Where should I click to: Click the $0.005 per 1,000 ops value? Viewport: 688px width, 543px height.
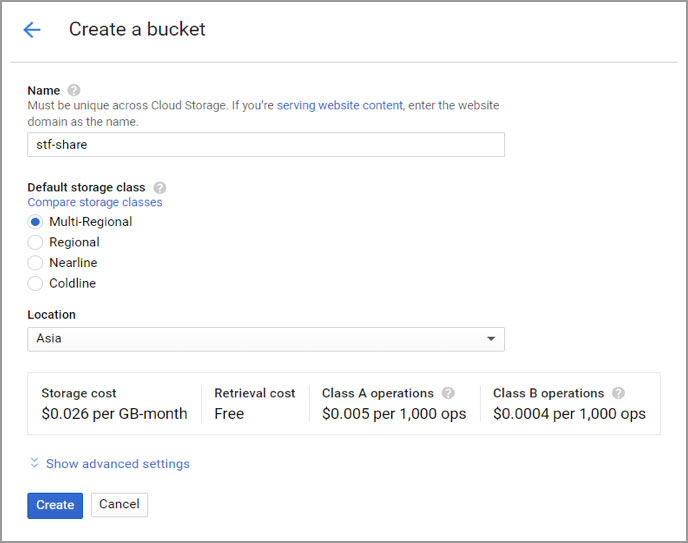[394, 414]
